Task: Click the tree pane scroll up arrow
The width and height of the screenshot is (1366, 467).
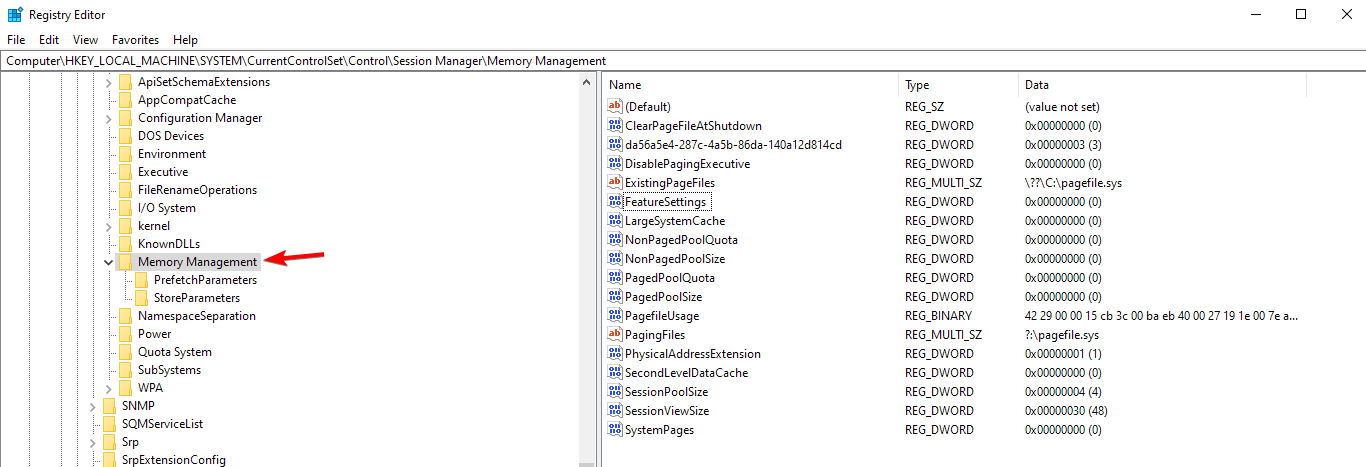Action: pyautogui.click(x=587, y=81)
